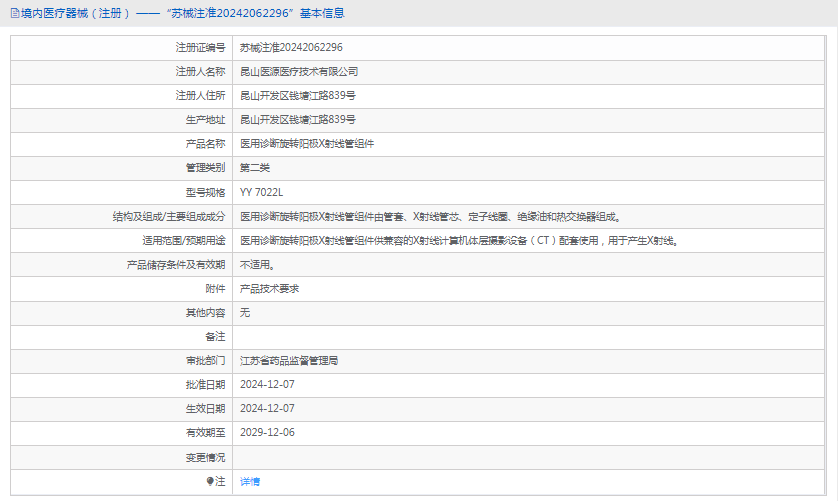Click the 生产地址 label

point(206,120)
